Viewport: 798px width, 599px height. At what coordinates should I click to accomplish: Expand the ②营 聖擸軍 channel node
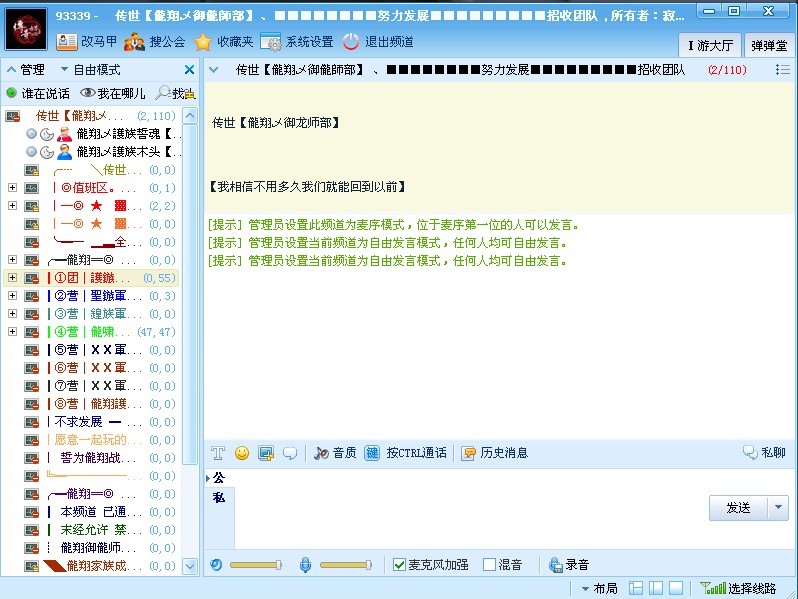pos(12,296)
